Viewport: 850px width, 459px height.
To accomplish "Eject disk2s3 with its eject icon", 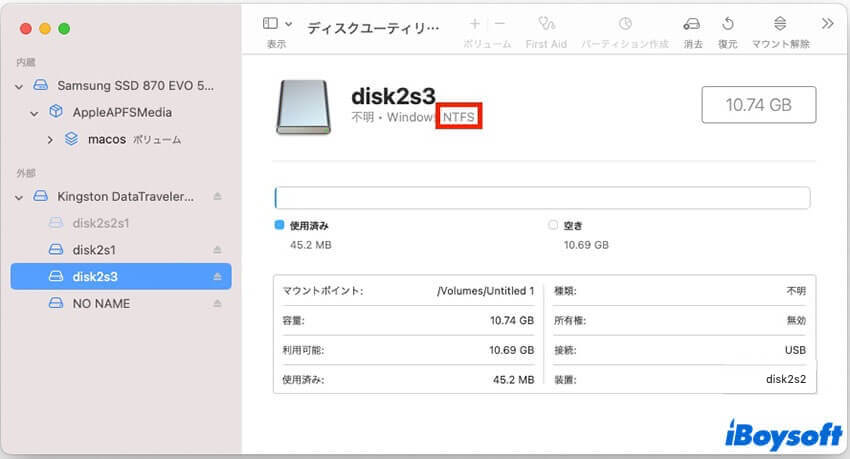I will 217,276.
